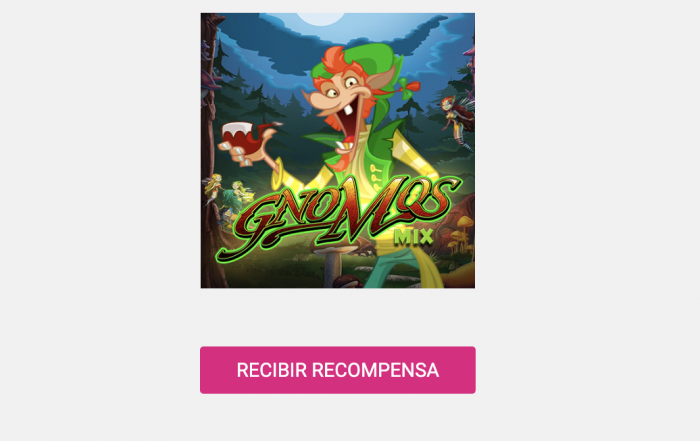Click the word RECIBIR on pink button
This screenshot has width=700, height=441.
[272, 370]
